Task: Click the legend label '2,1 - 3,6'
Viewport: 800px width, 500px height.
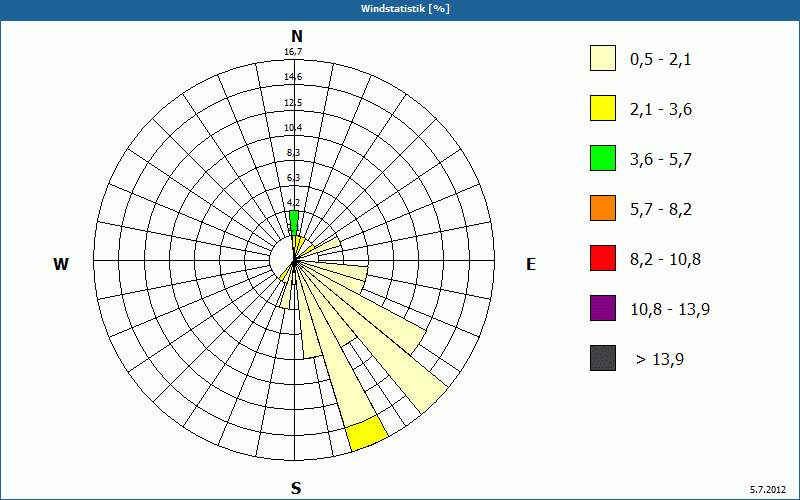Action: click(x=661, y=110)
